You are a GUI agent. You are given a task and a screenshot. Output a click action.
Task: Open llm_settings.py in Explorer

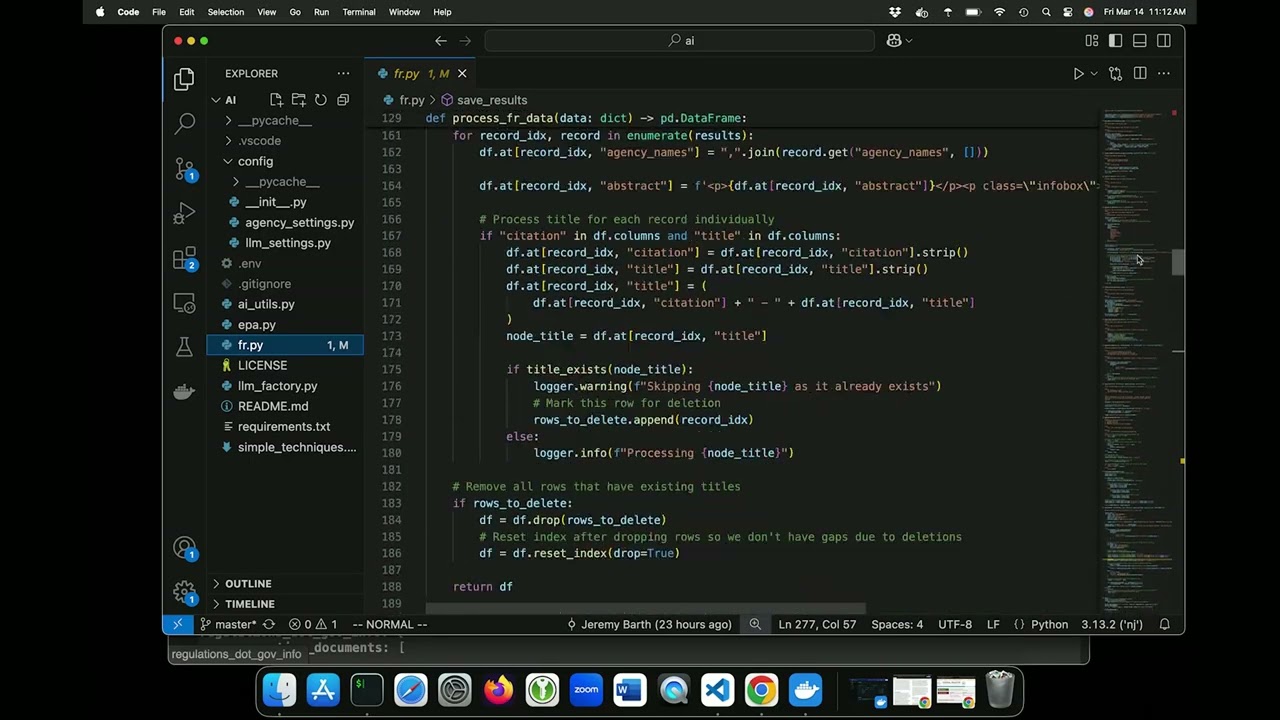click(x=287, y=243)
